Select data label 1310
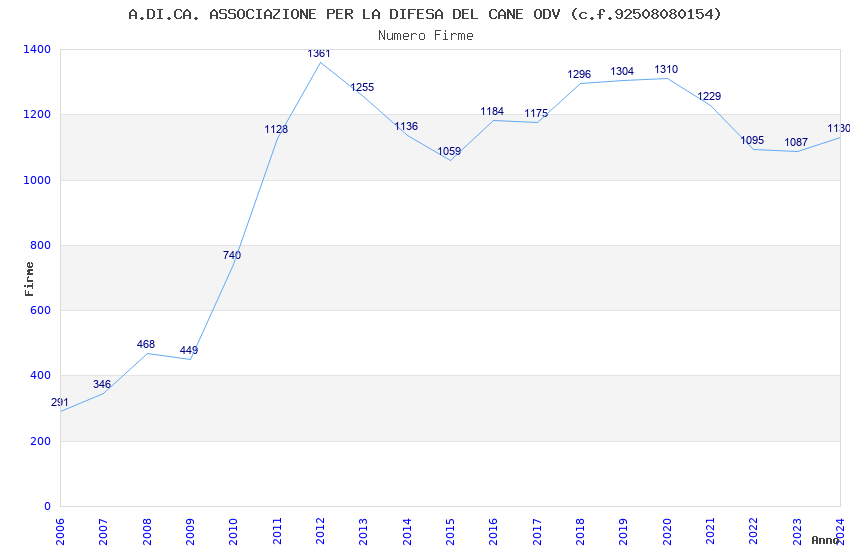 [666, 69]
